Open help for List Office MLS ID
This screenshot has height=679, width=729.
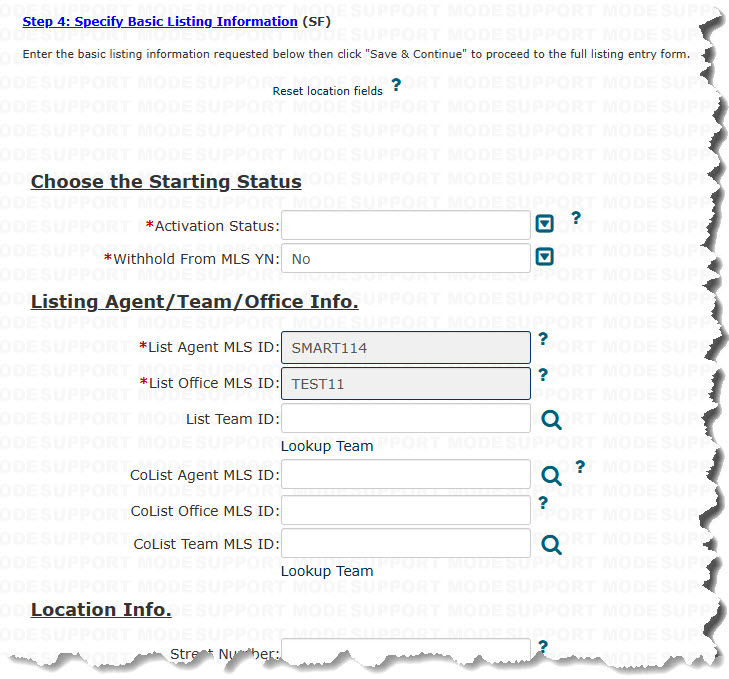543,375
